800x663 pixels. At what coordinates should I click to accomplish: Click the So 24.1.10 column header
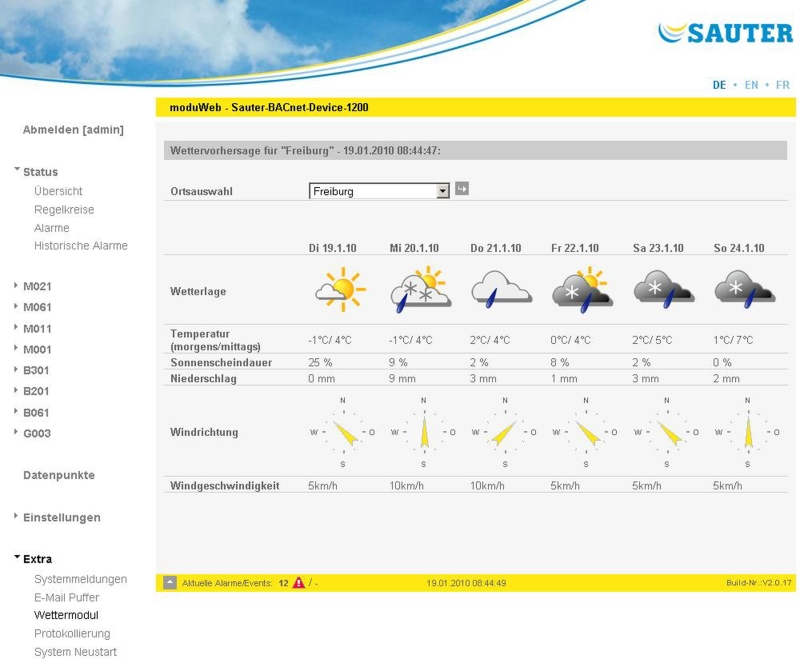coord(739,248)
